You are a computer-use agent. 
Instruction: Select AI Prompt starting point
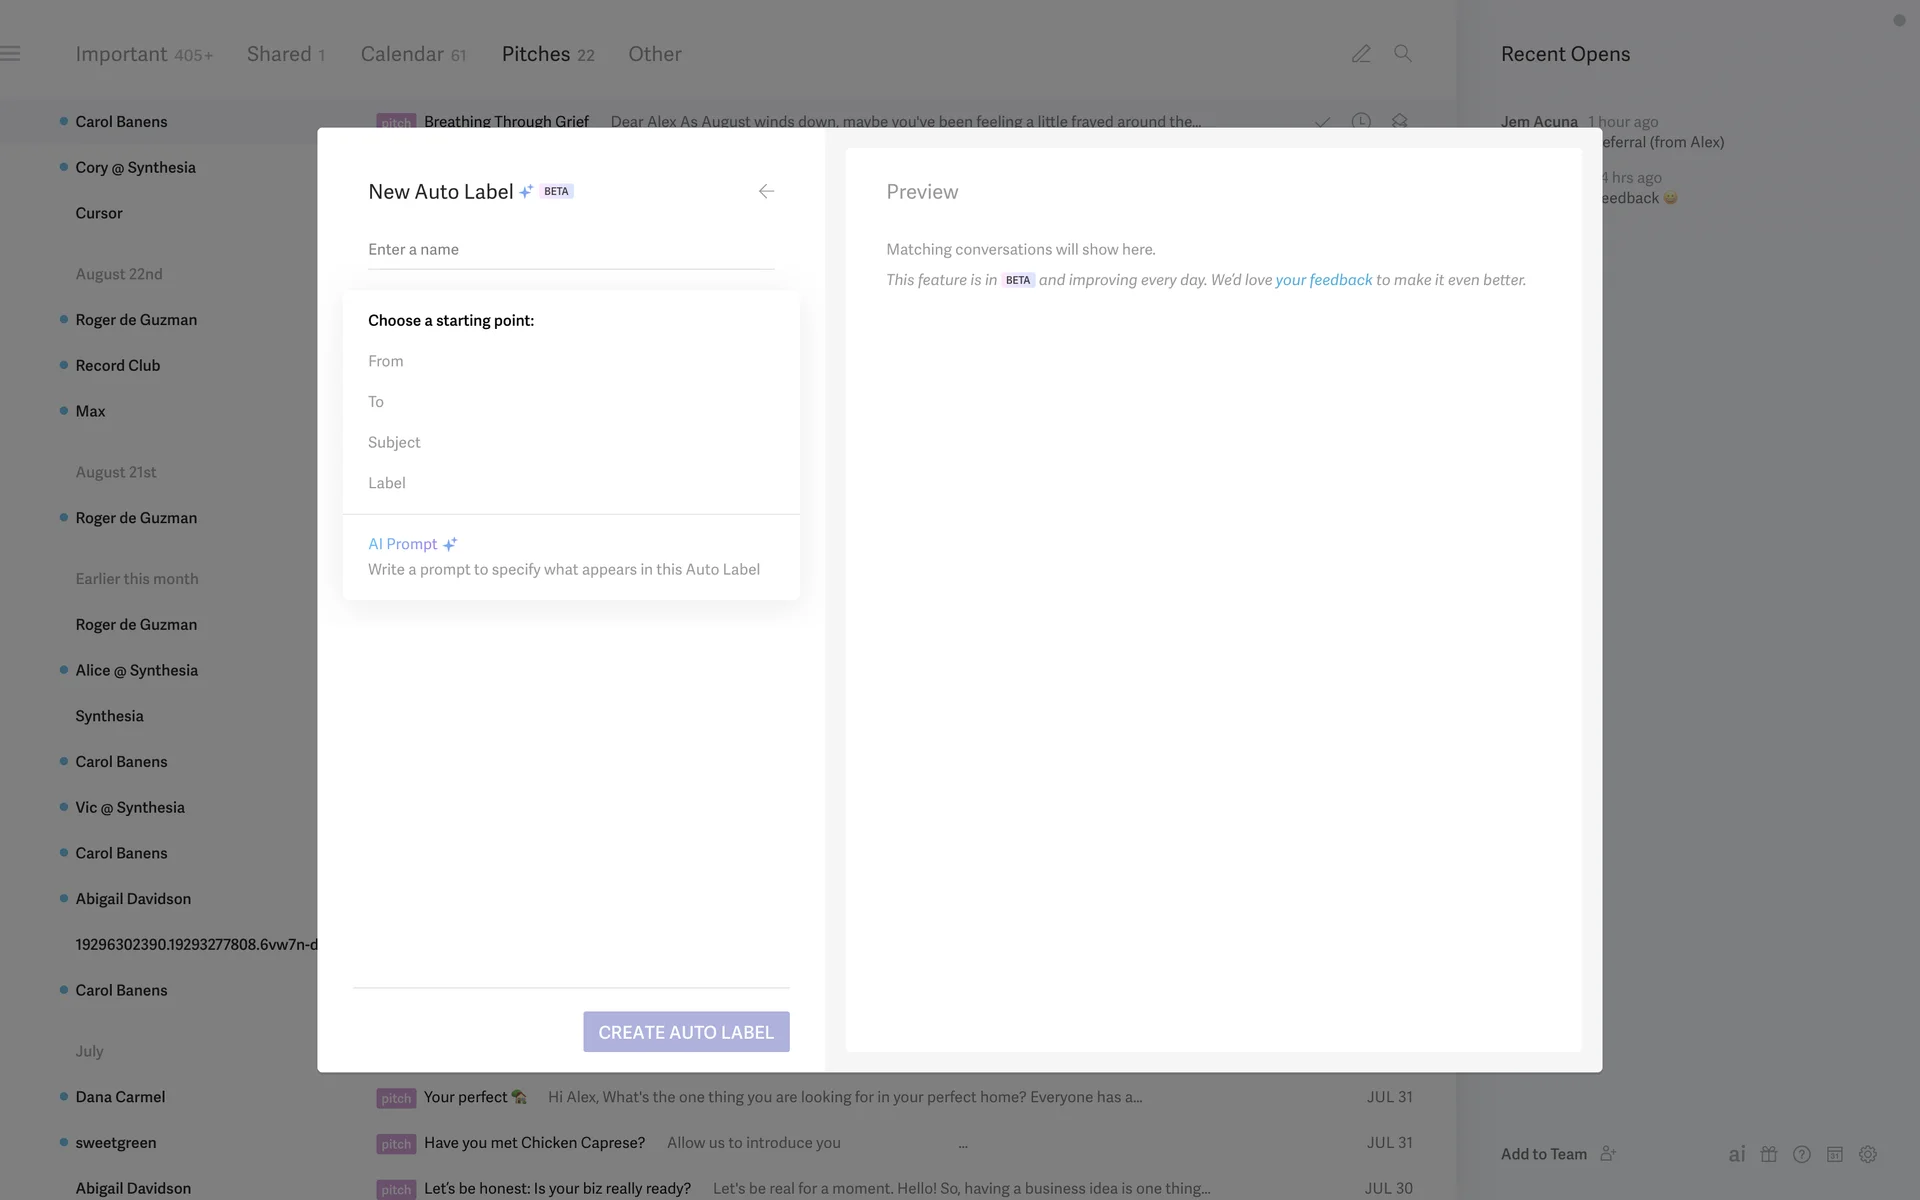pyautogui.click(x=403, y=544)
